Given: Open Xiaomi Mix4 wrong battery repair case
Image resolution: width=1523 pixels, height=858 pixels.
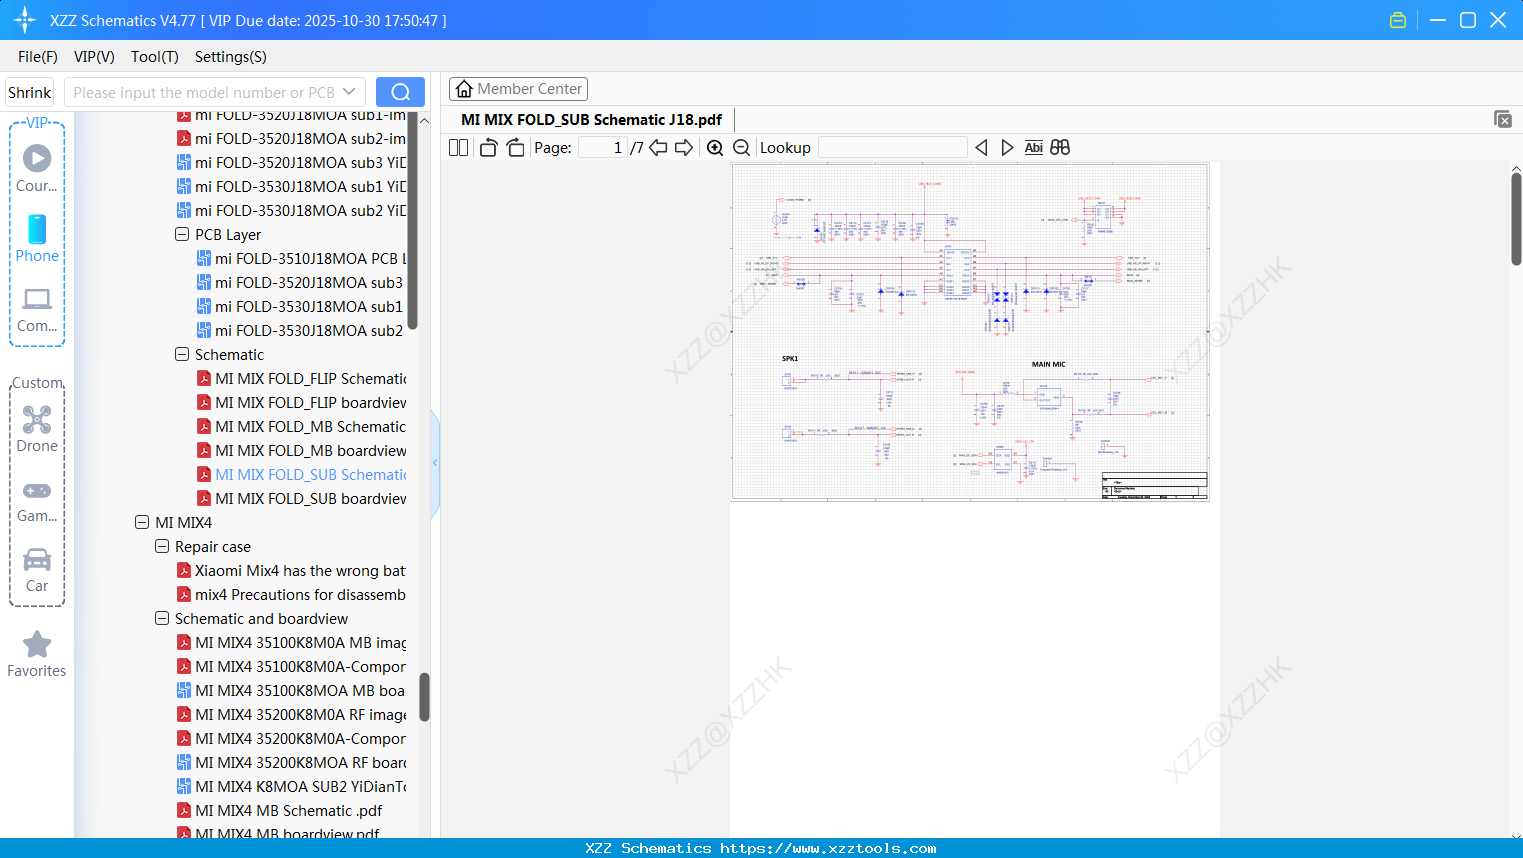Looking at the screenshot, I should click(292, 570).
